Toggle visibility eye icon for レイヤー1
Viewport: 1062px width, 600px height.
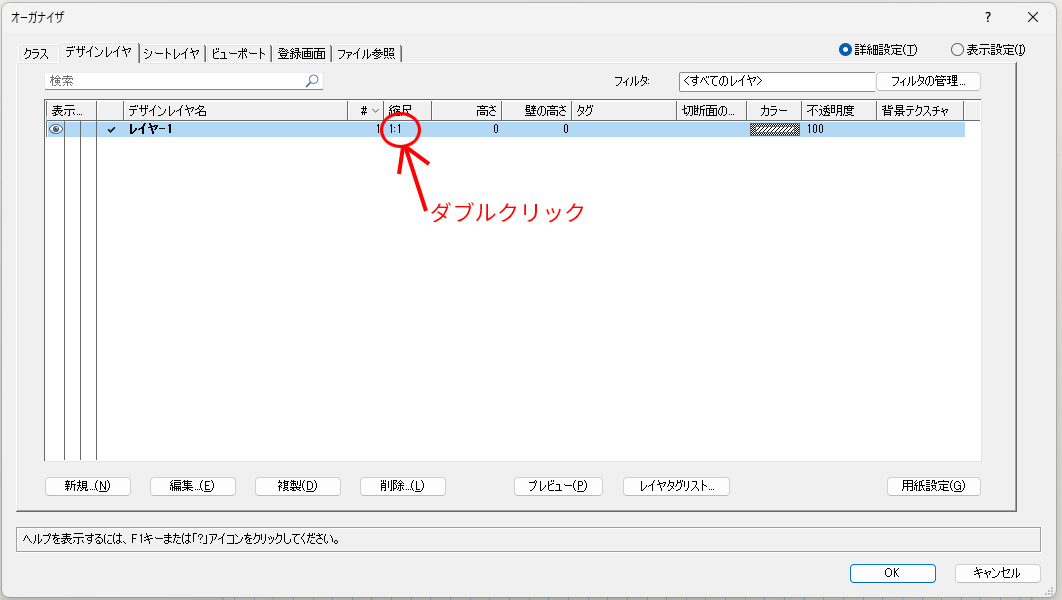[56, 129]
